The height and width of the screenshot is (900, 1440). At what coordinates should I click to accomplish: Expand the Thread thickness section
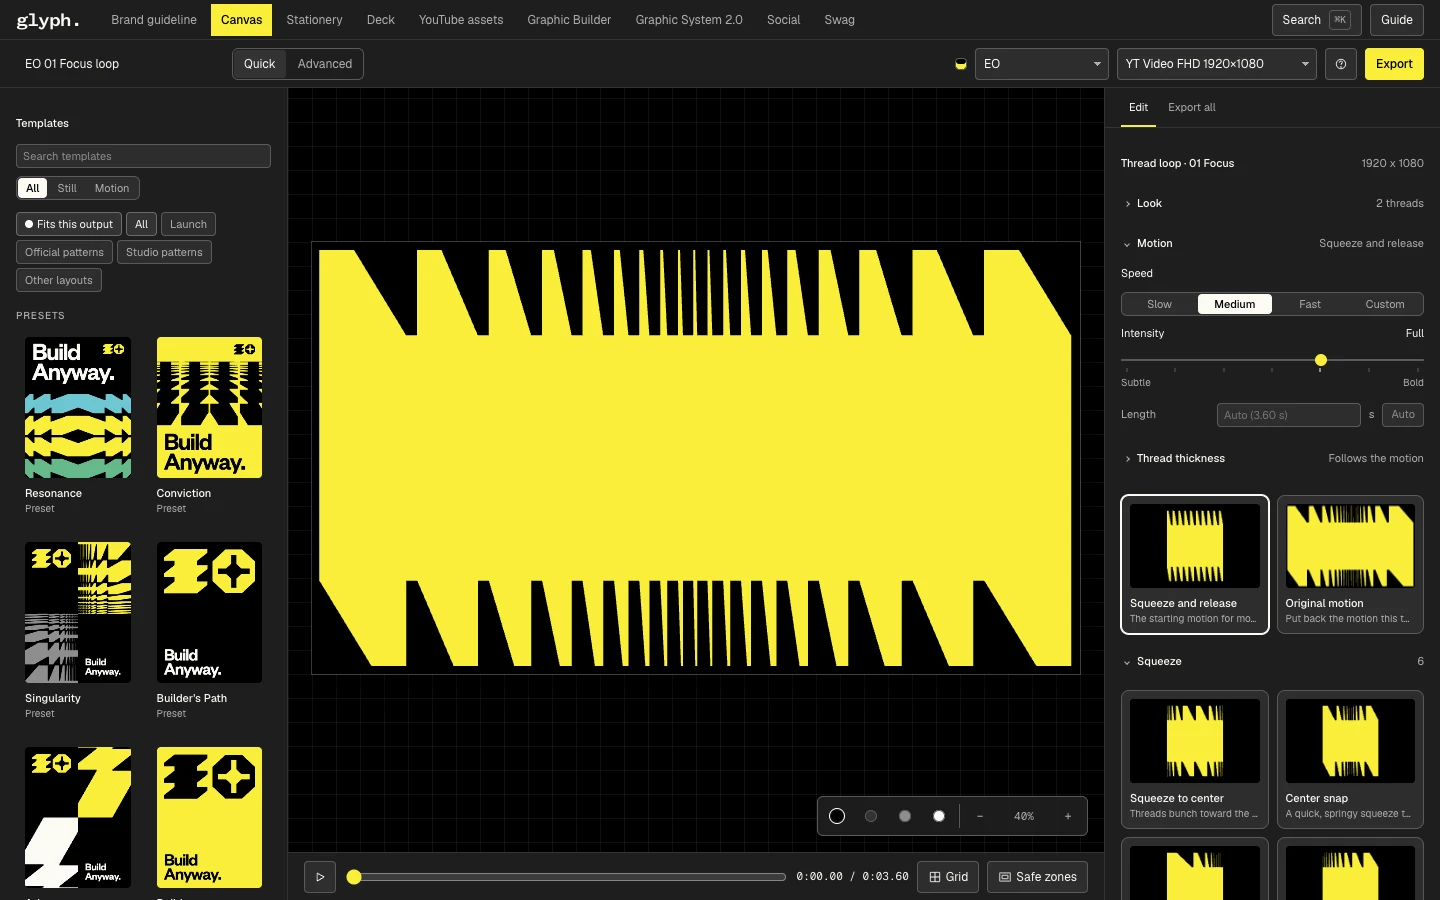pyautogui.click(x=1272, y=458)
